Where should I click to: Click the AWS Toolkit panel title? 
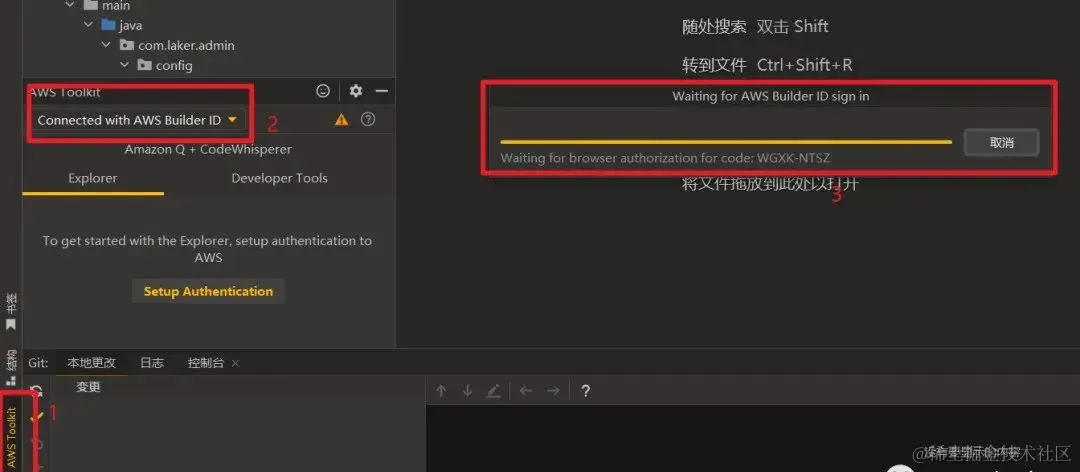(65, 92)
